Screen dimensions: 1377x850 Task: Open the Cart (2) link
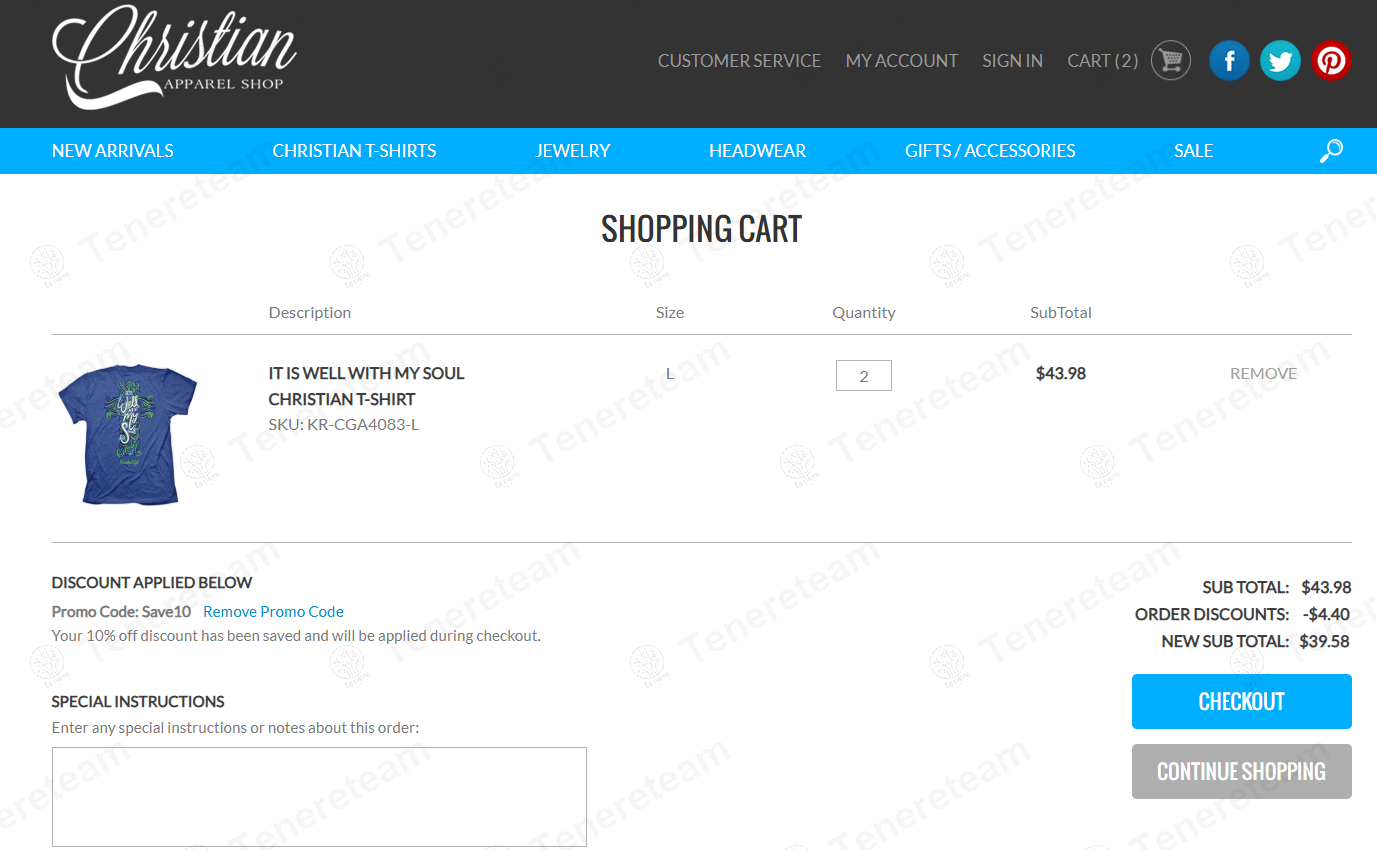click(1103, 61)
